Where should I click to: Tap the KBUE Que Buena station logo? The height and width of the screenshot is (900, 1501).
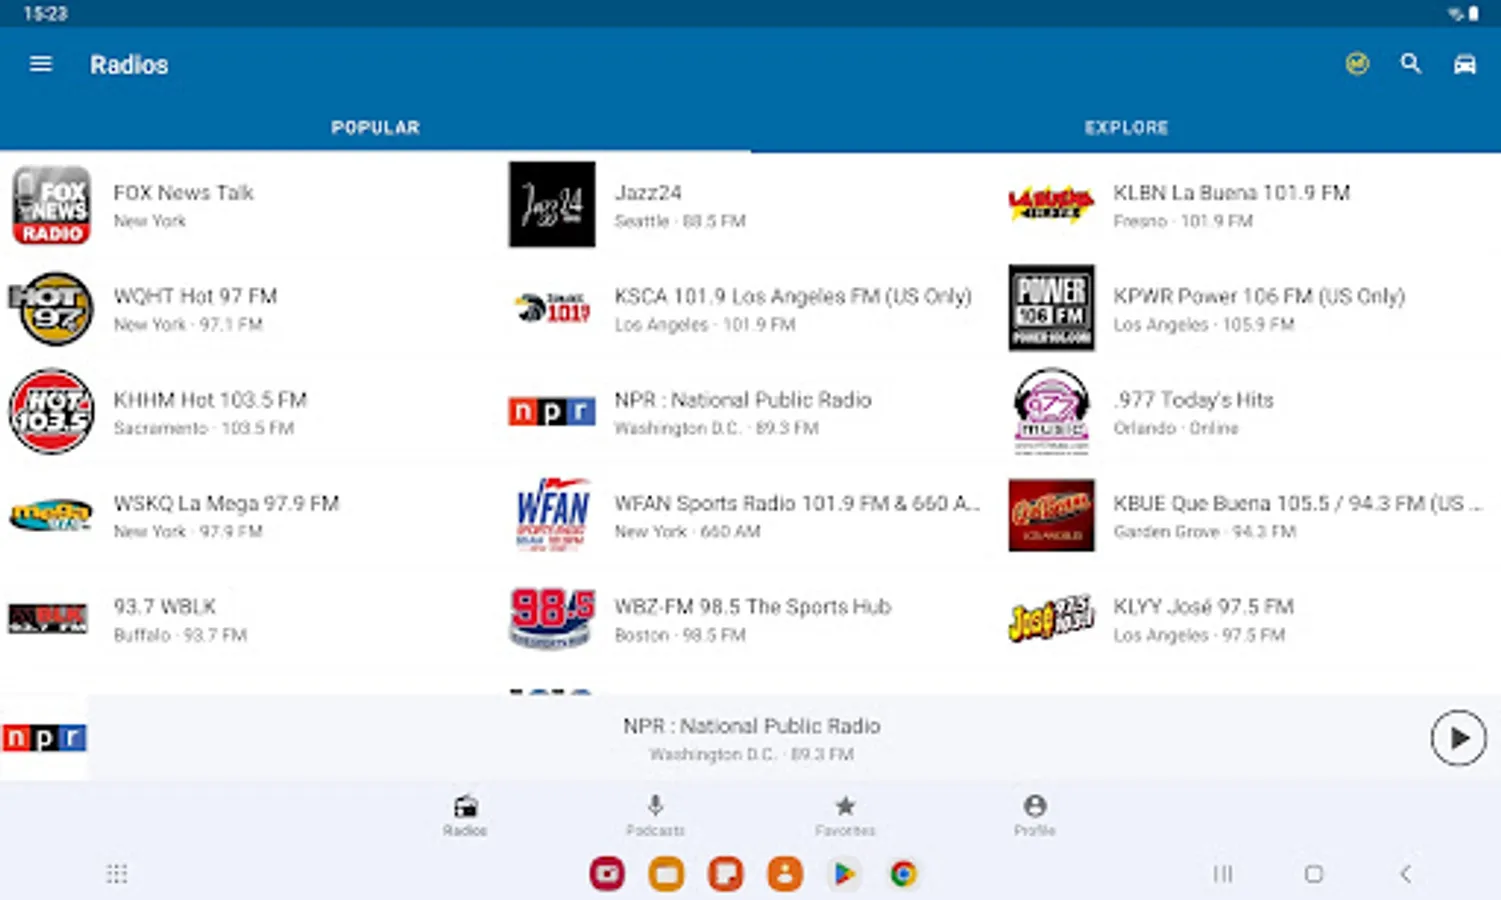coord(1051,516)
